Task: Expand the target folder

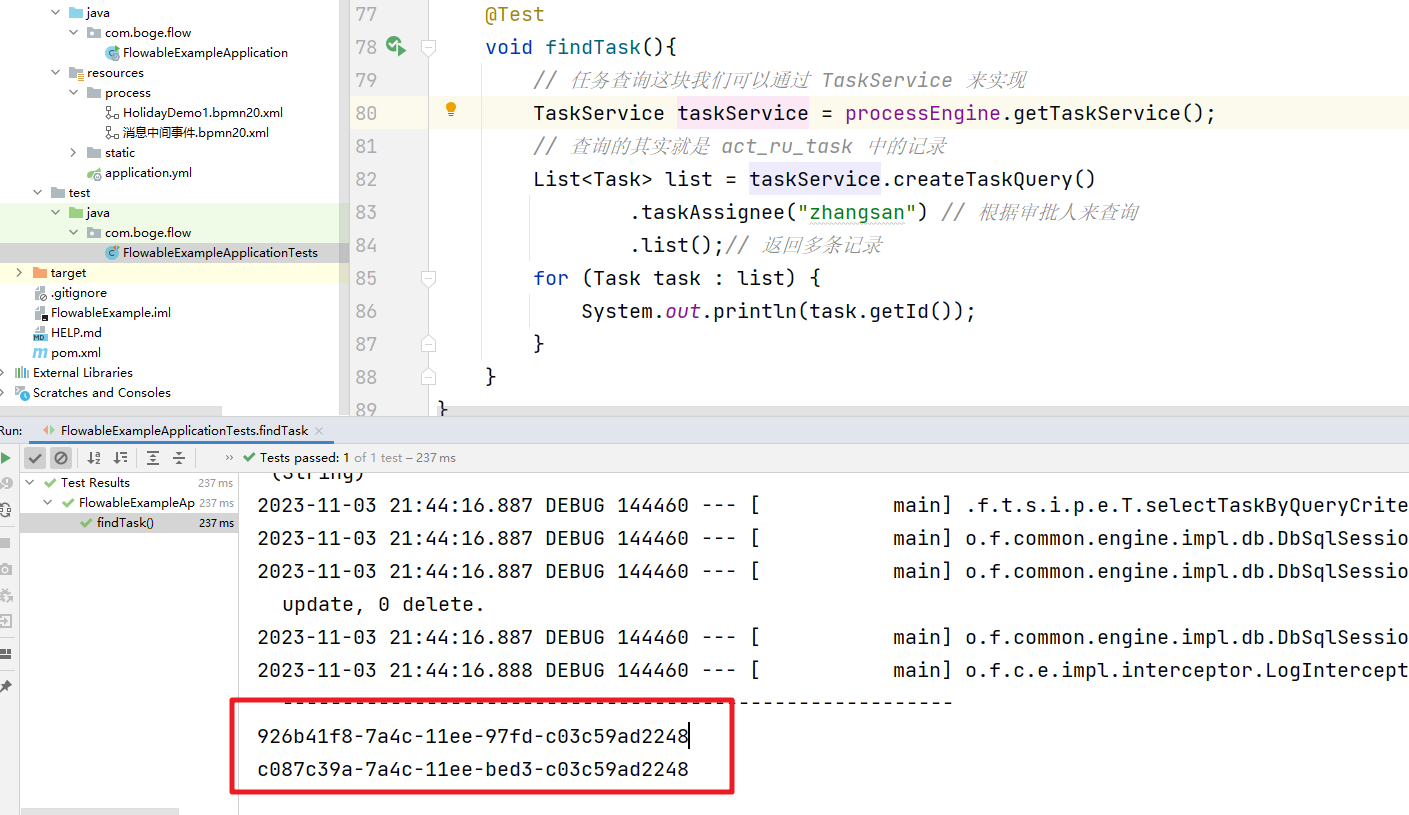Action: [19, 273]
